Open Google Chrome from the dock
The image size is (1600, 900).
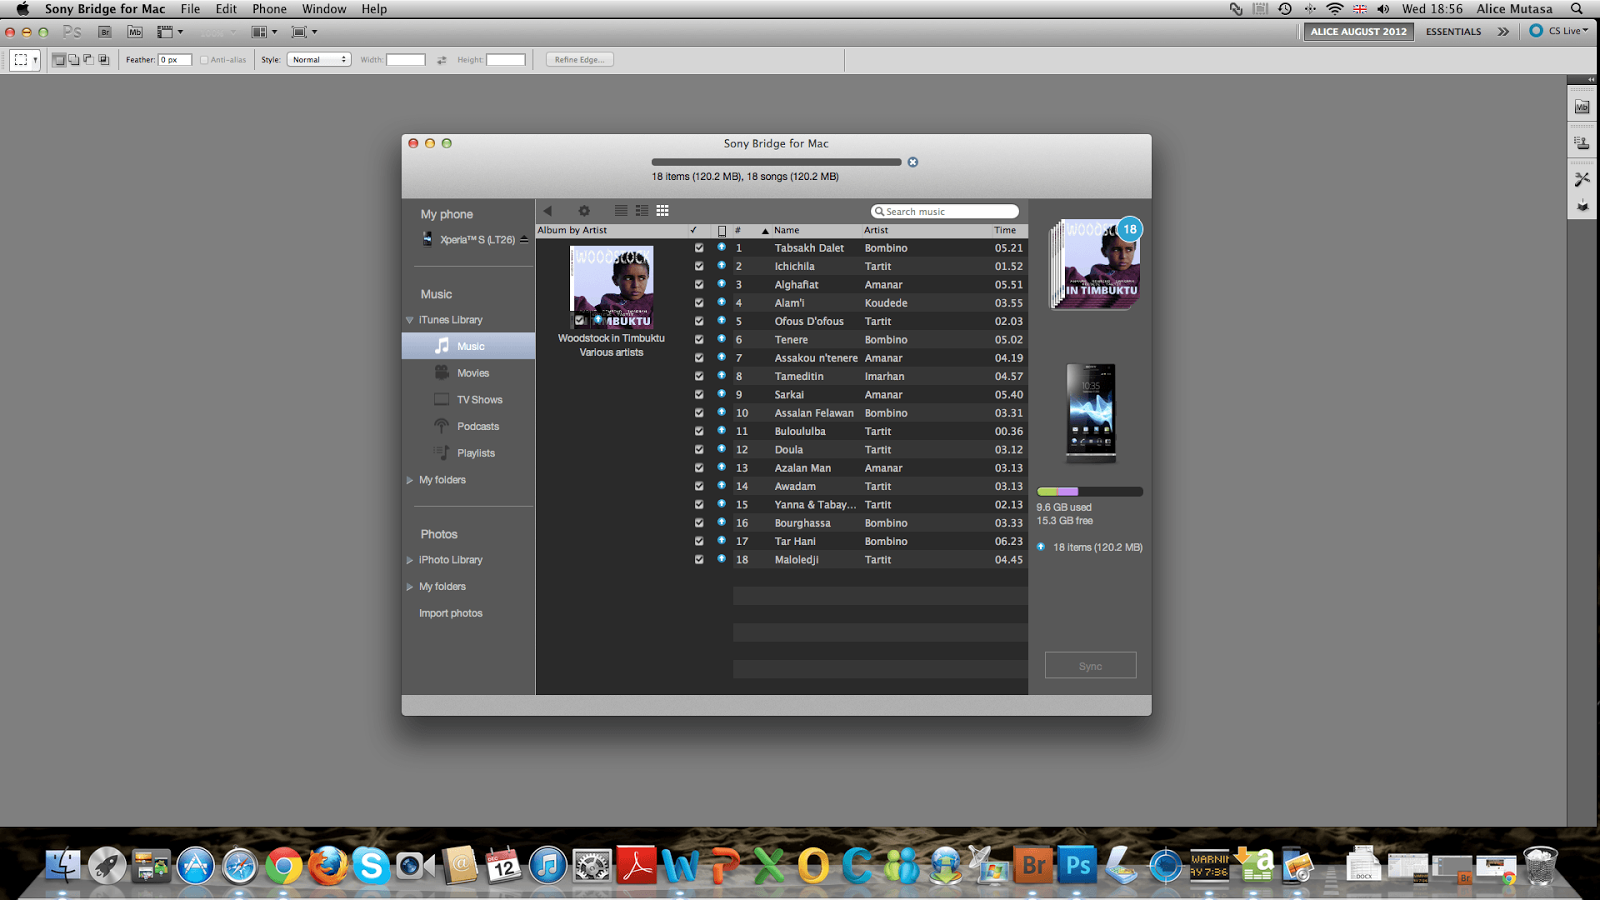coord(283,865)
